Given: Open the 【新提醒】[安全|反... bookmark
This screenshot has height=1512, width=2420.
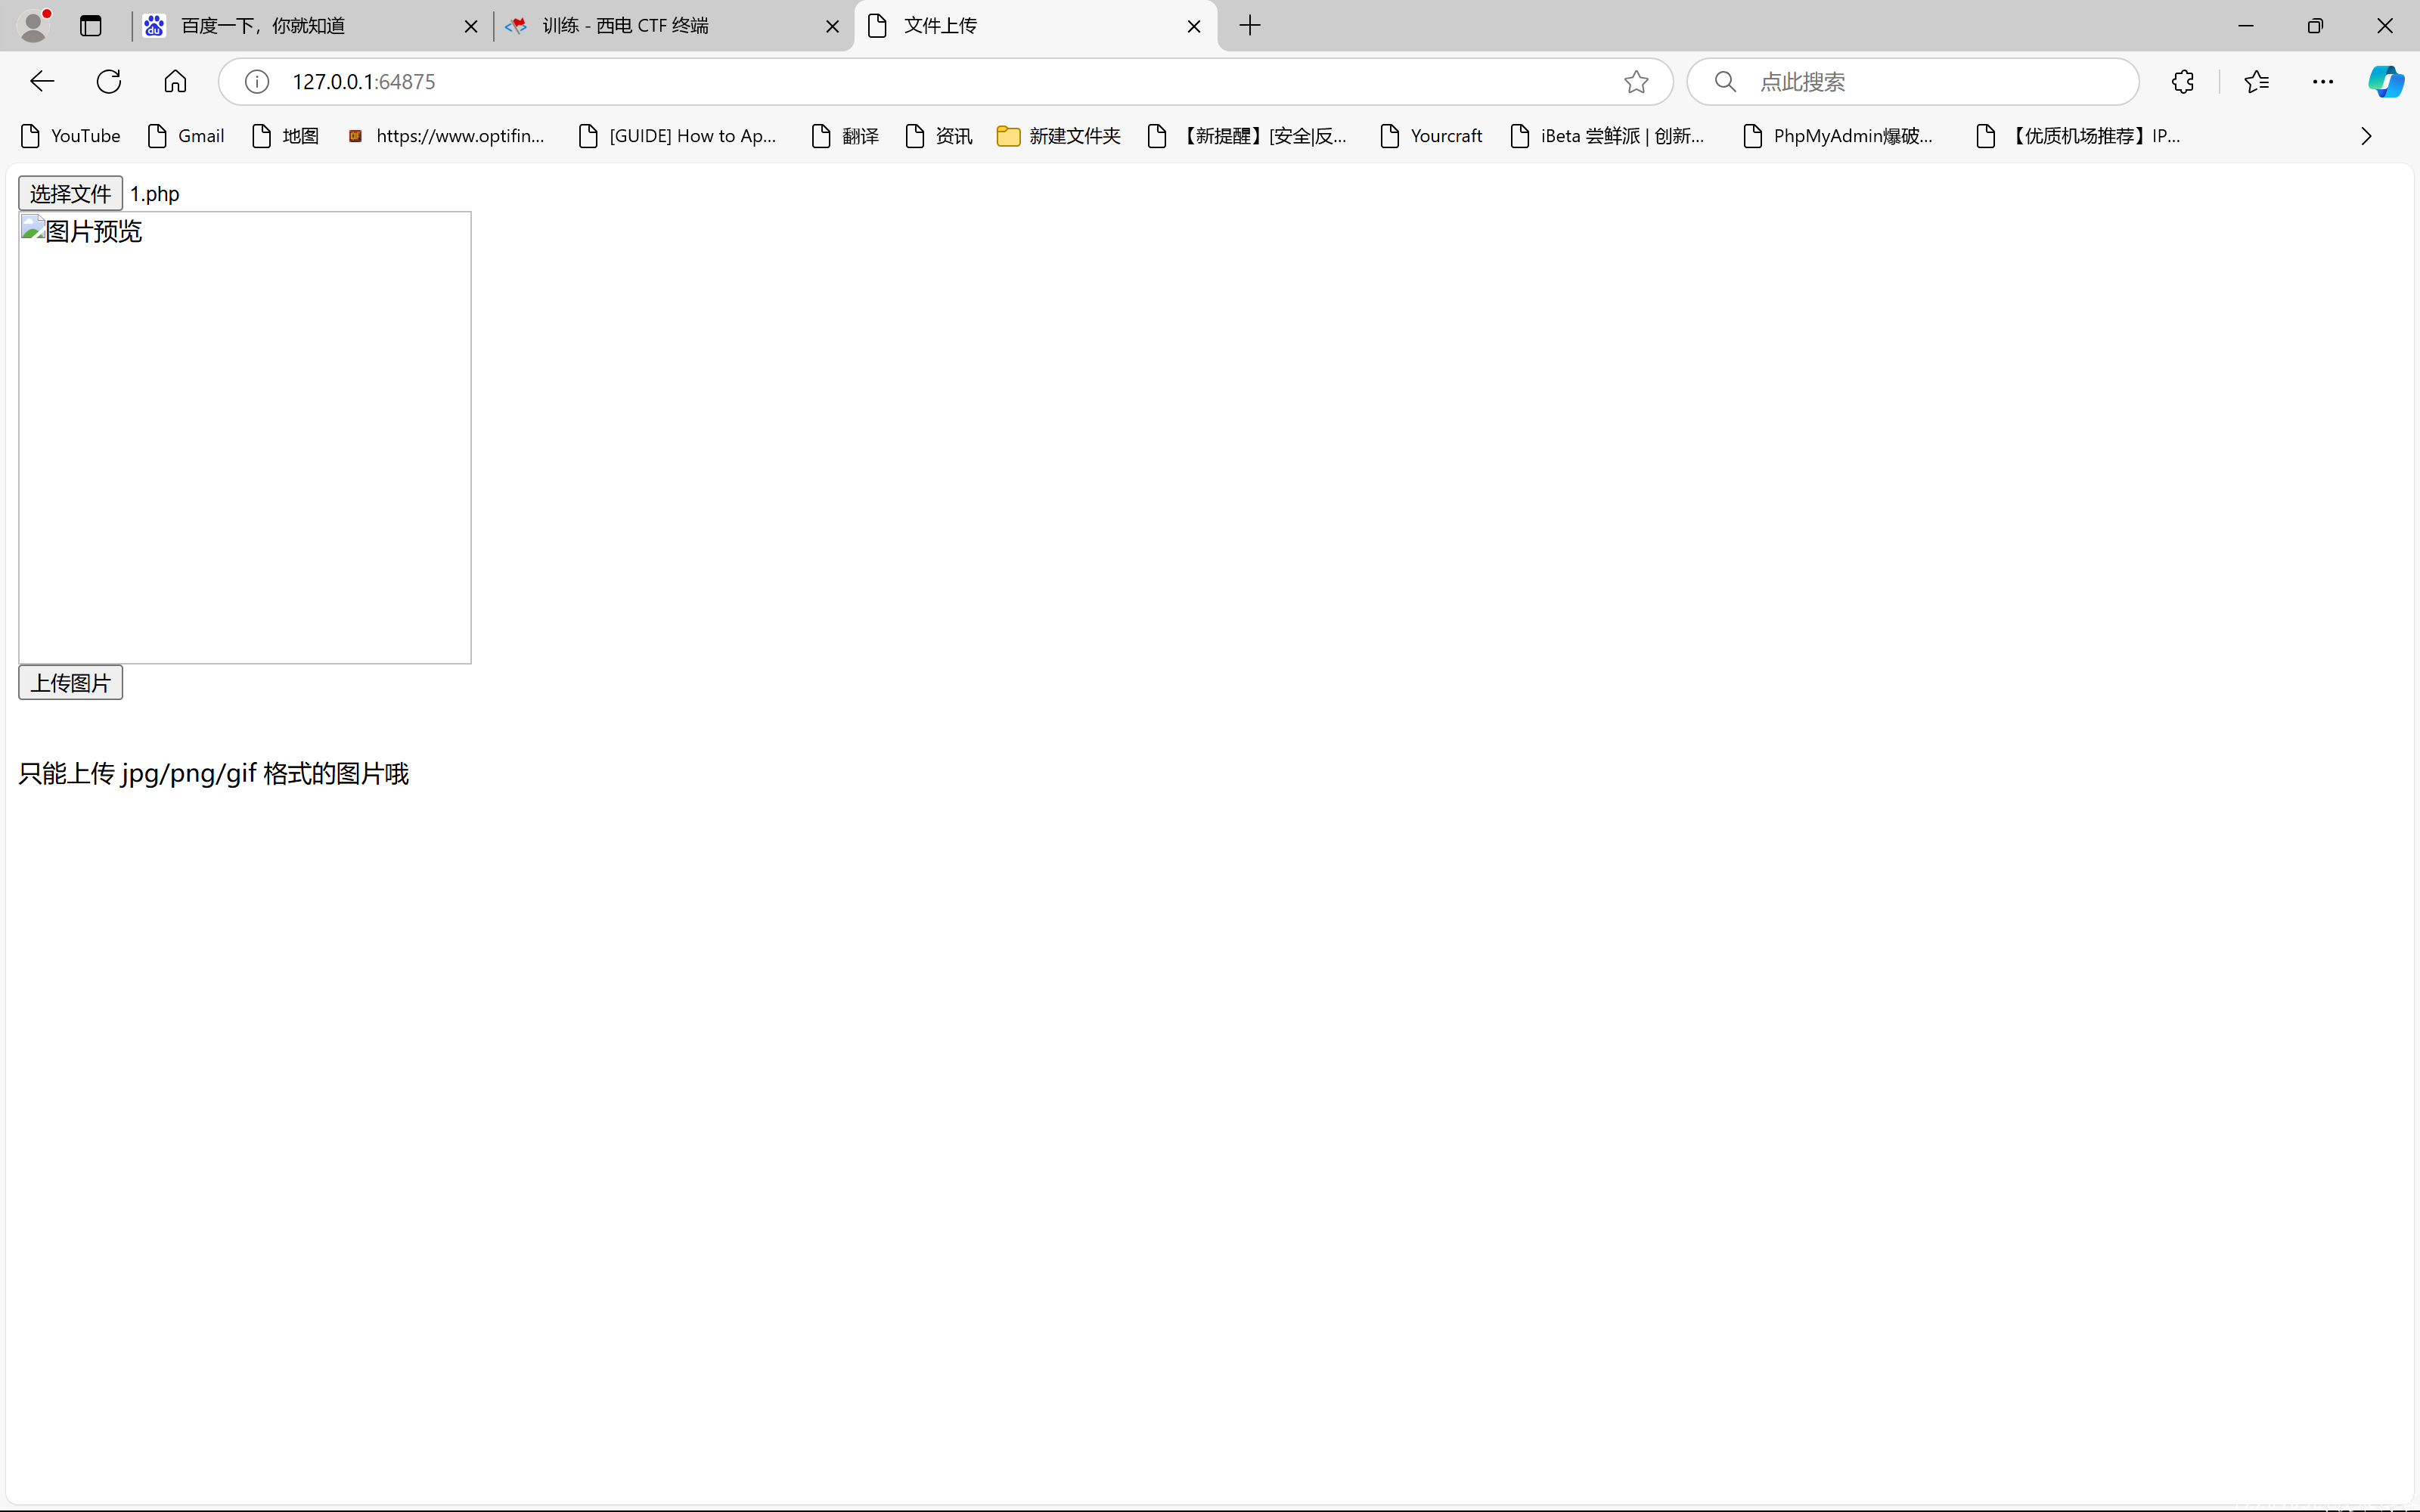Looking at the screenshot, I should coord(1248,136).
